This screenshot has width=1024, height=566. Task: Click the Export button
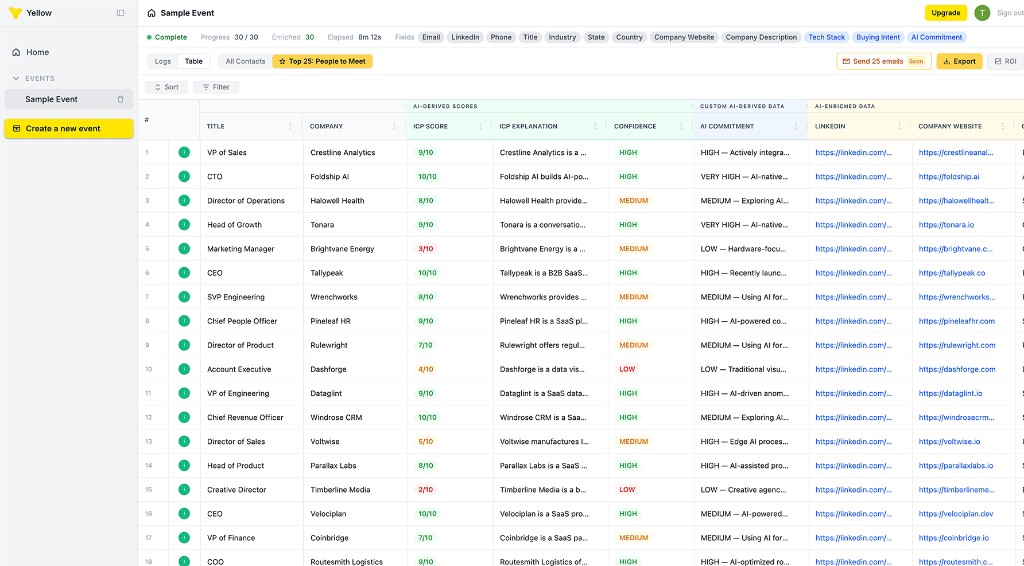coord(959,61)
